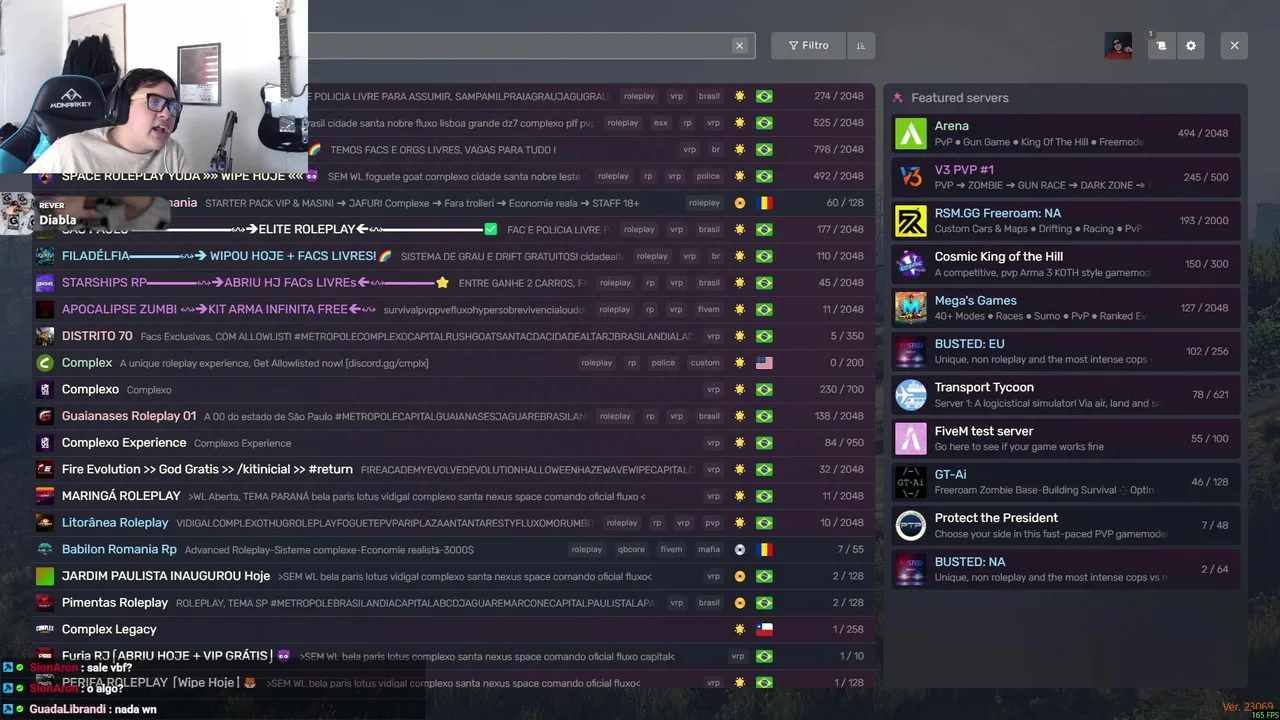This screenshot has height=720, width=1280.
Task: Click the 'custom' tag on Complex row
Action: (704, 363)
